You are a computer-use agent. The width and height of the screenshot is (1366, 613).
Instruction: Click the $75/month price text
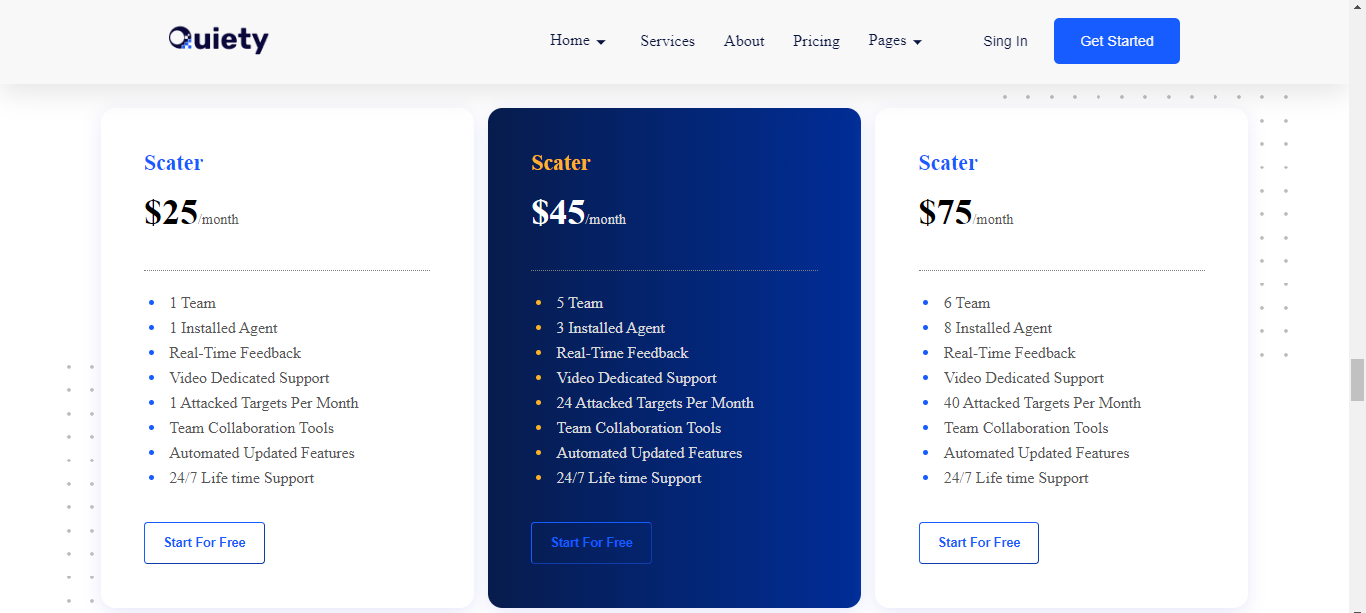965,213
